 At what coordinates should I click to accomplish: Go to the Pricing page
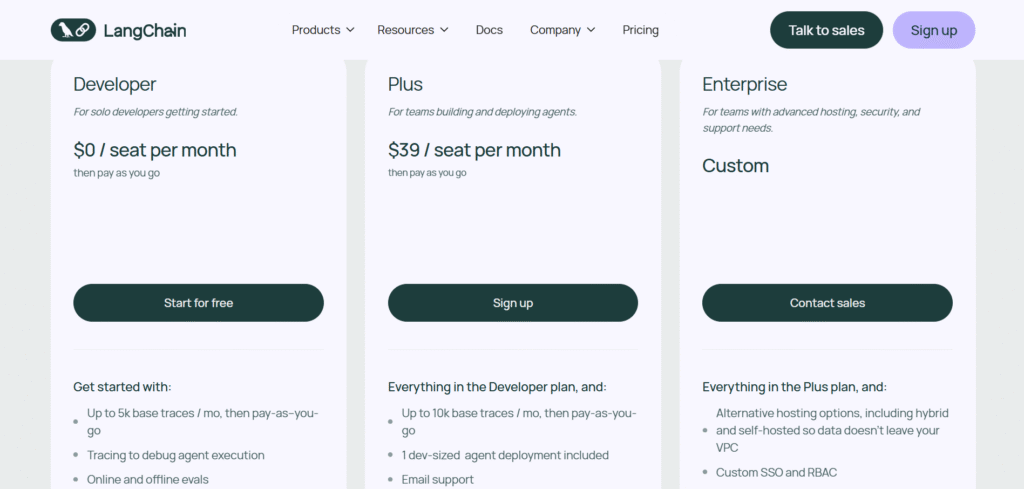tap(641, 30)
